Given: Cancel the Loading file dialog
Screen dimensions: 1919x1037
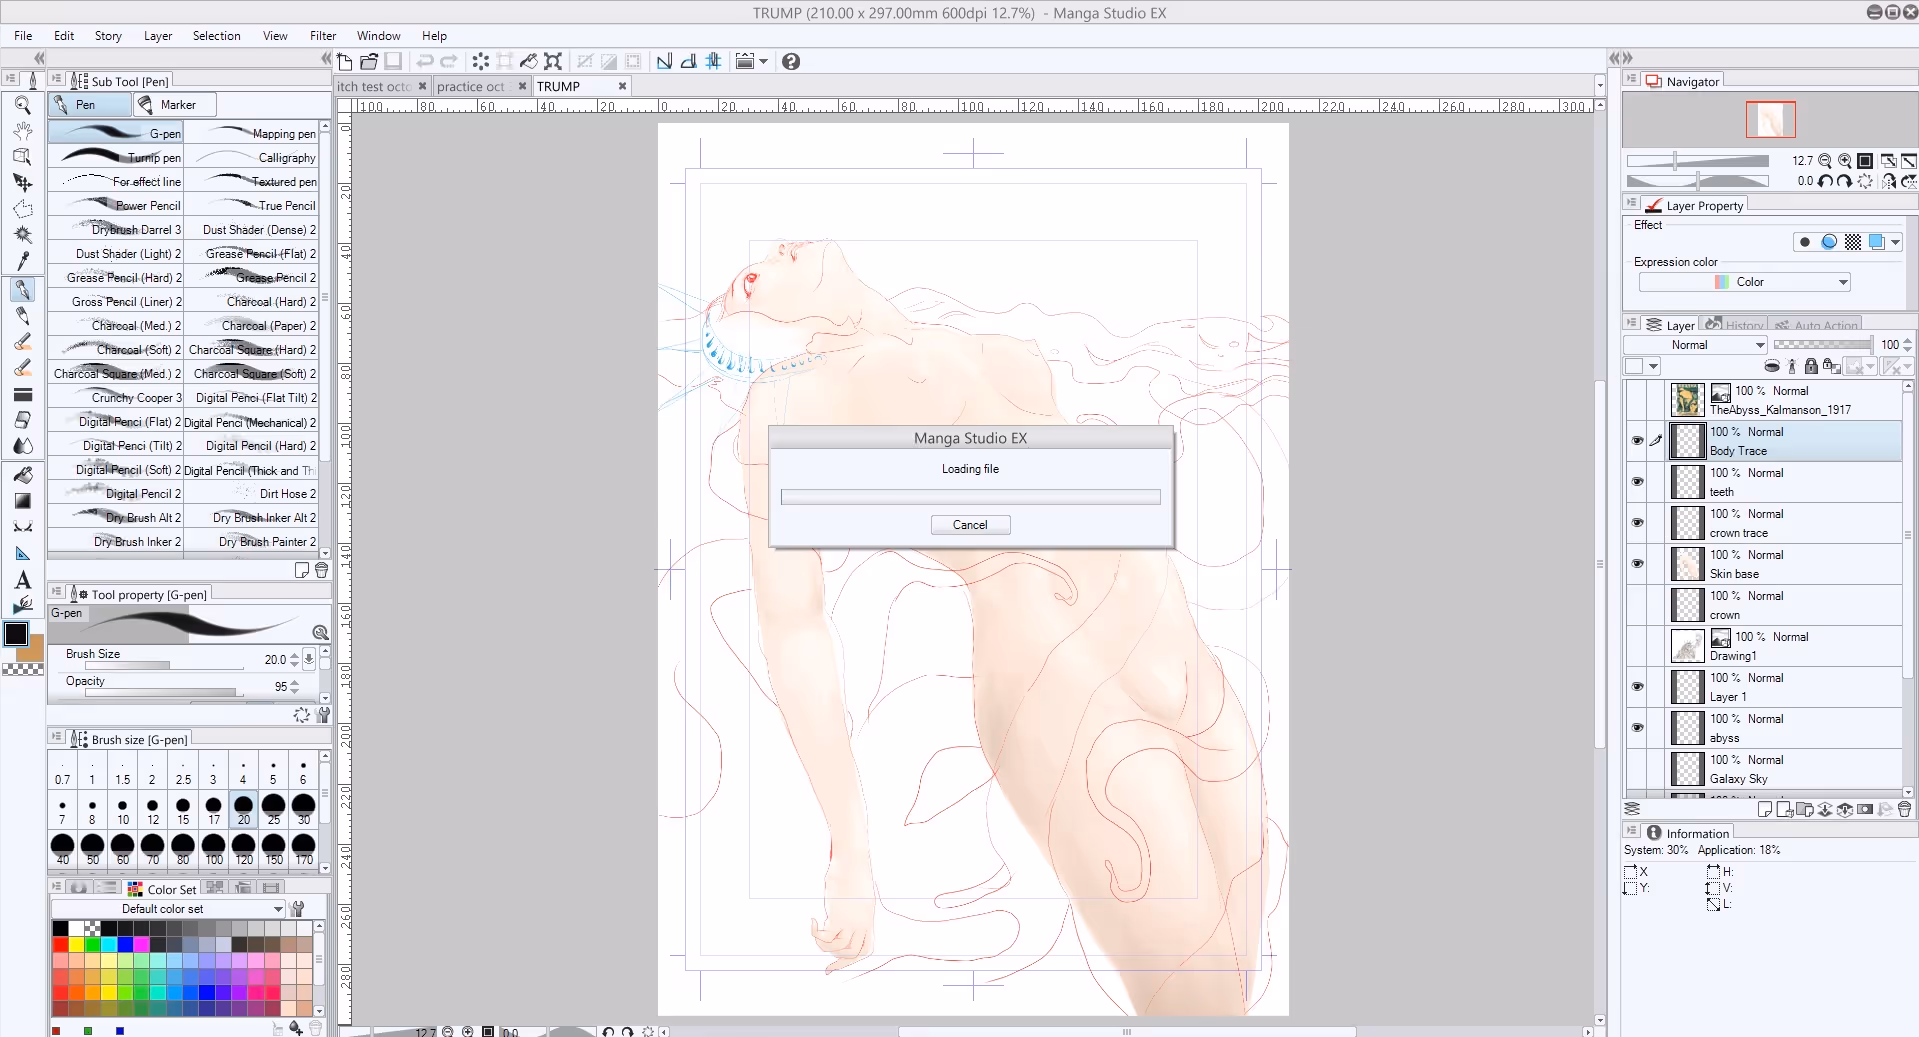Looking at the screenshot, I should click(x=970, y=525).
